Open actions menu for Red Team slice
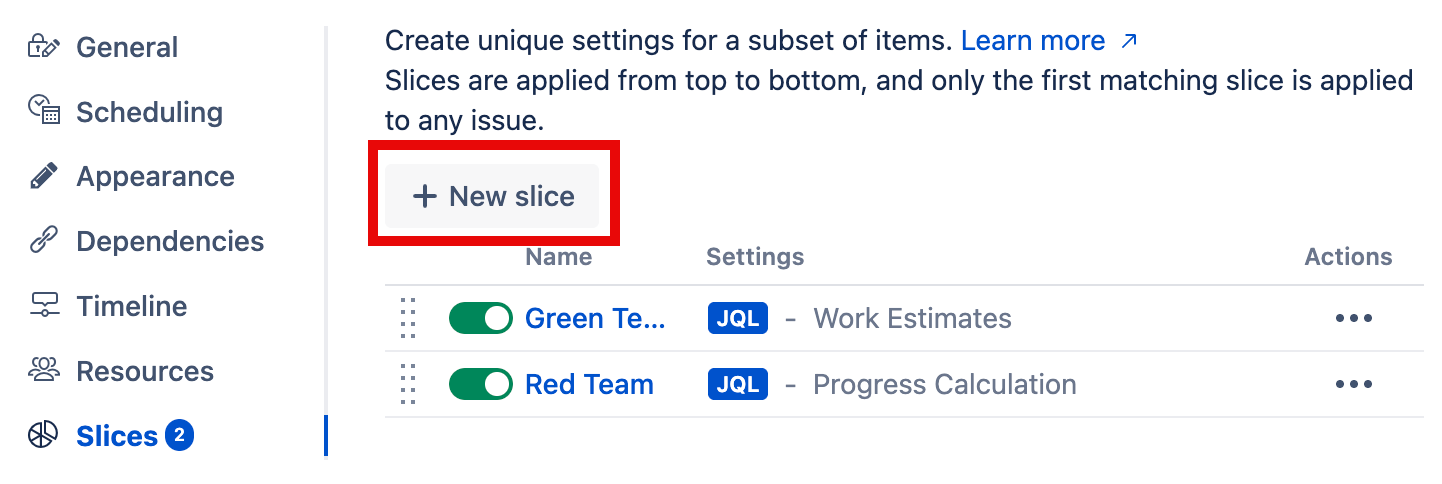 click(1353, 384)
